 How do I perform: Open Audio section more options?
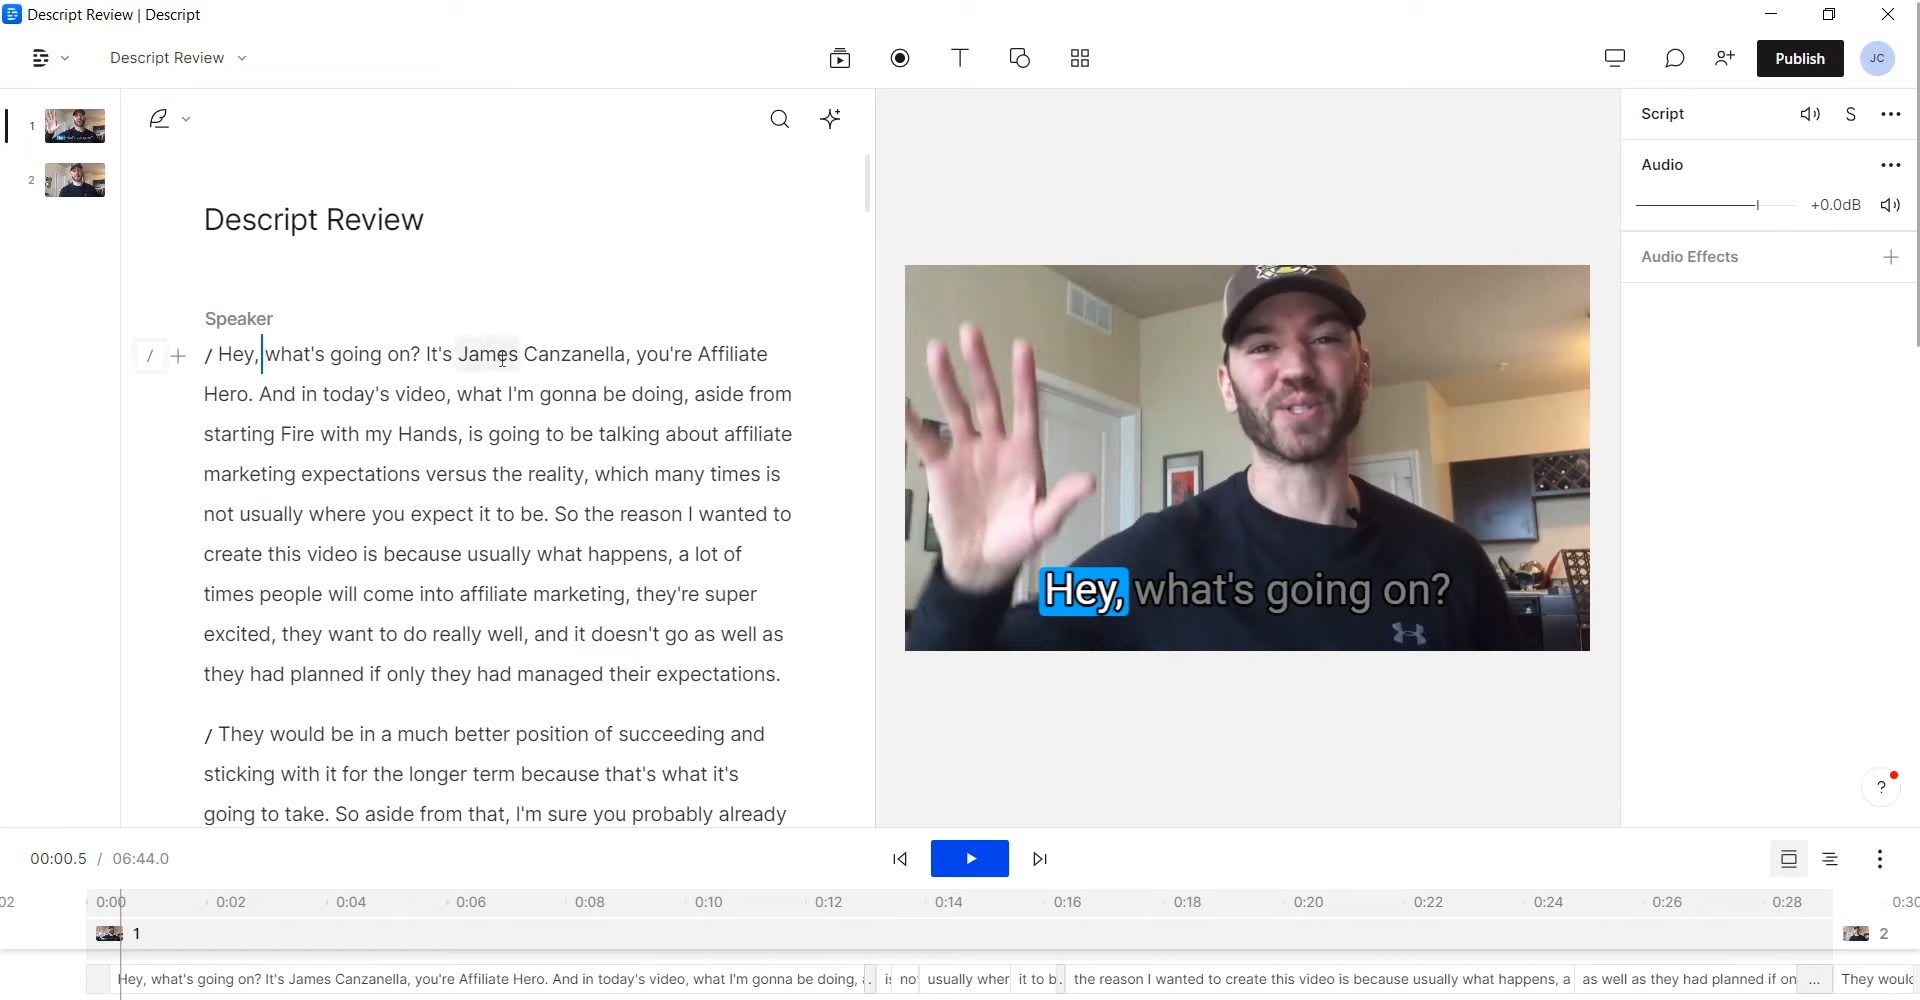(1891, 165)
